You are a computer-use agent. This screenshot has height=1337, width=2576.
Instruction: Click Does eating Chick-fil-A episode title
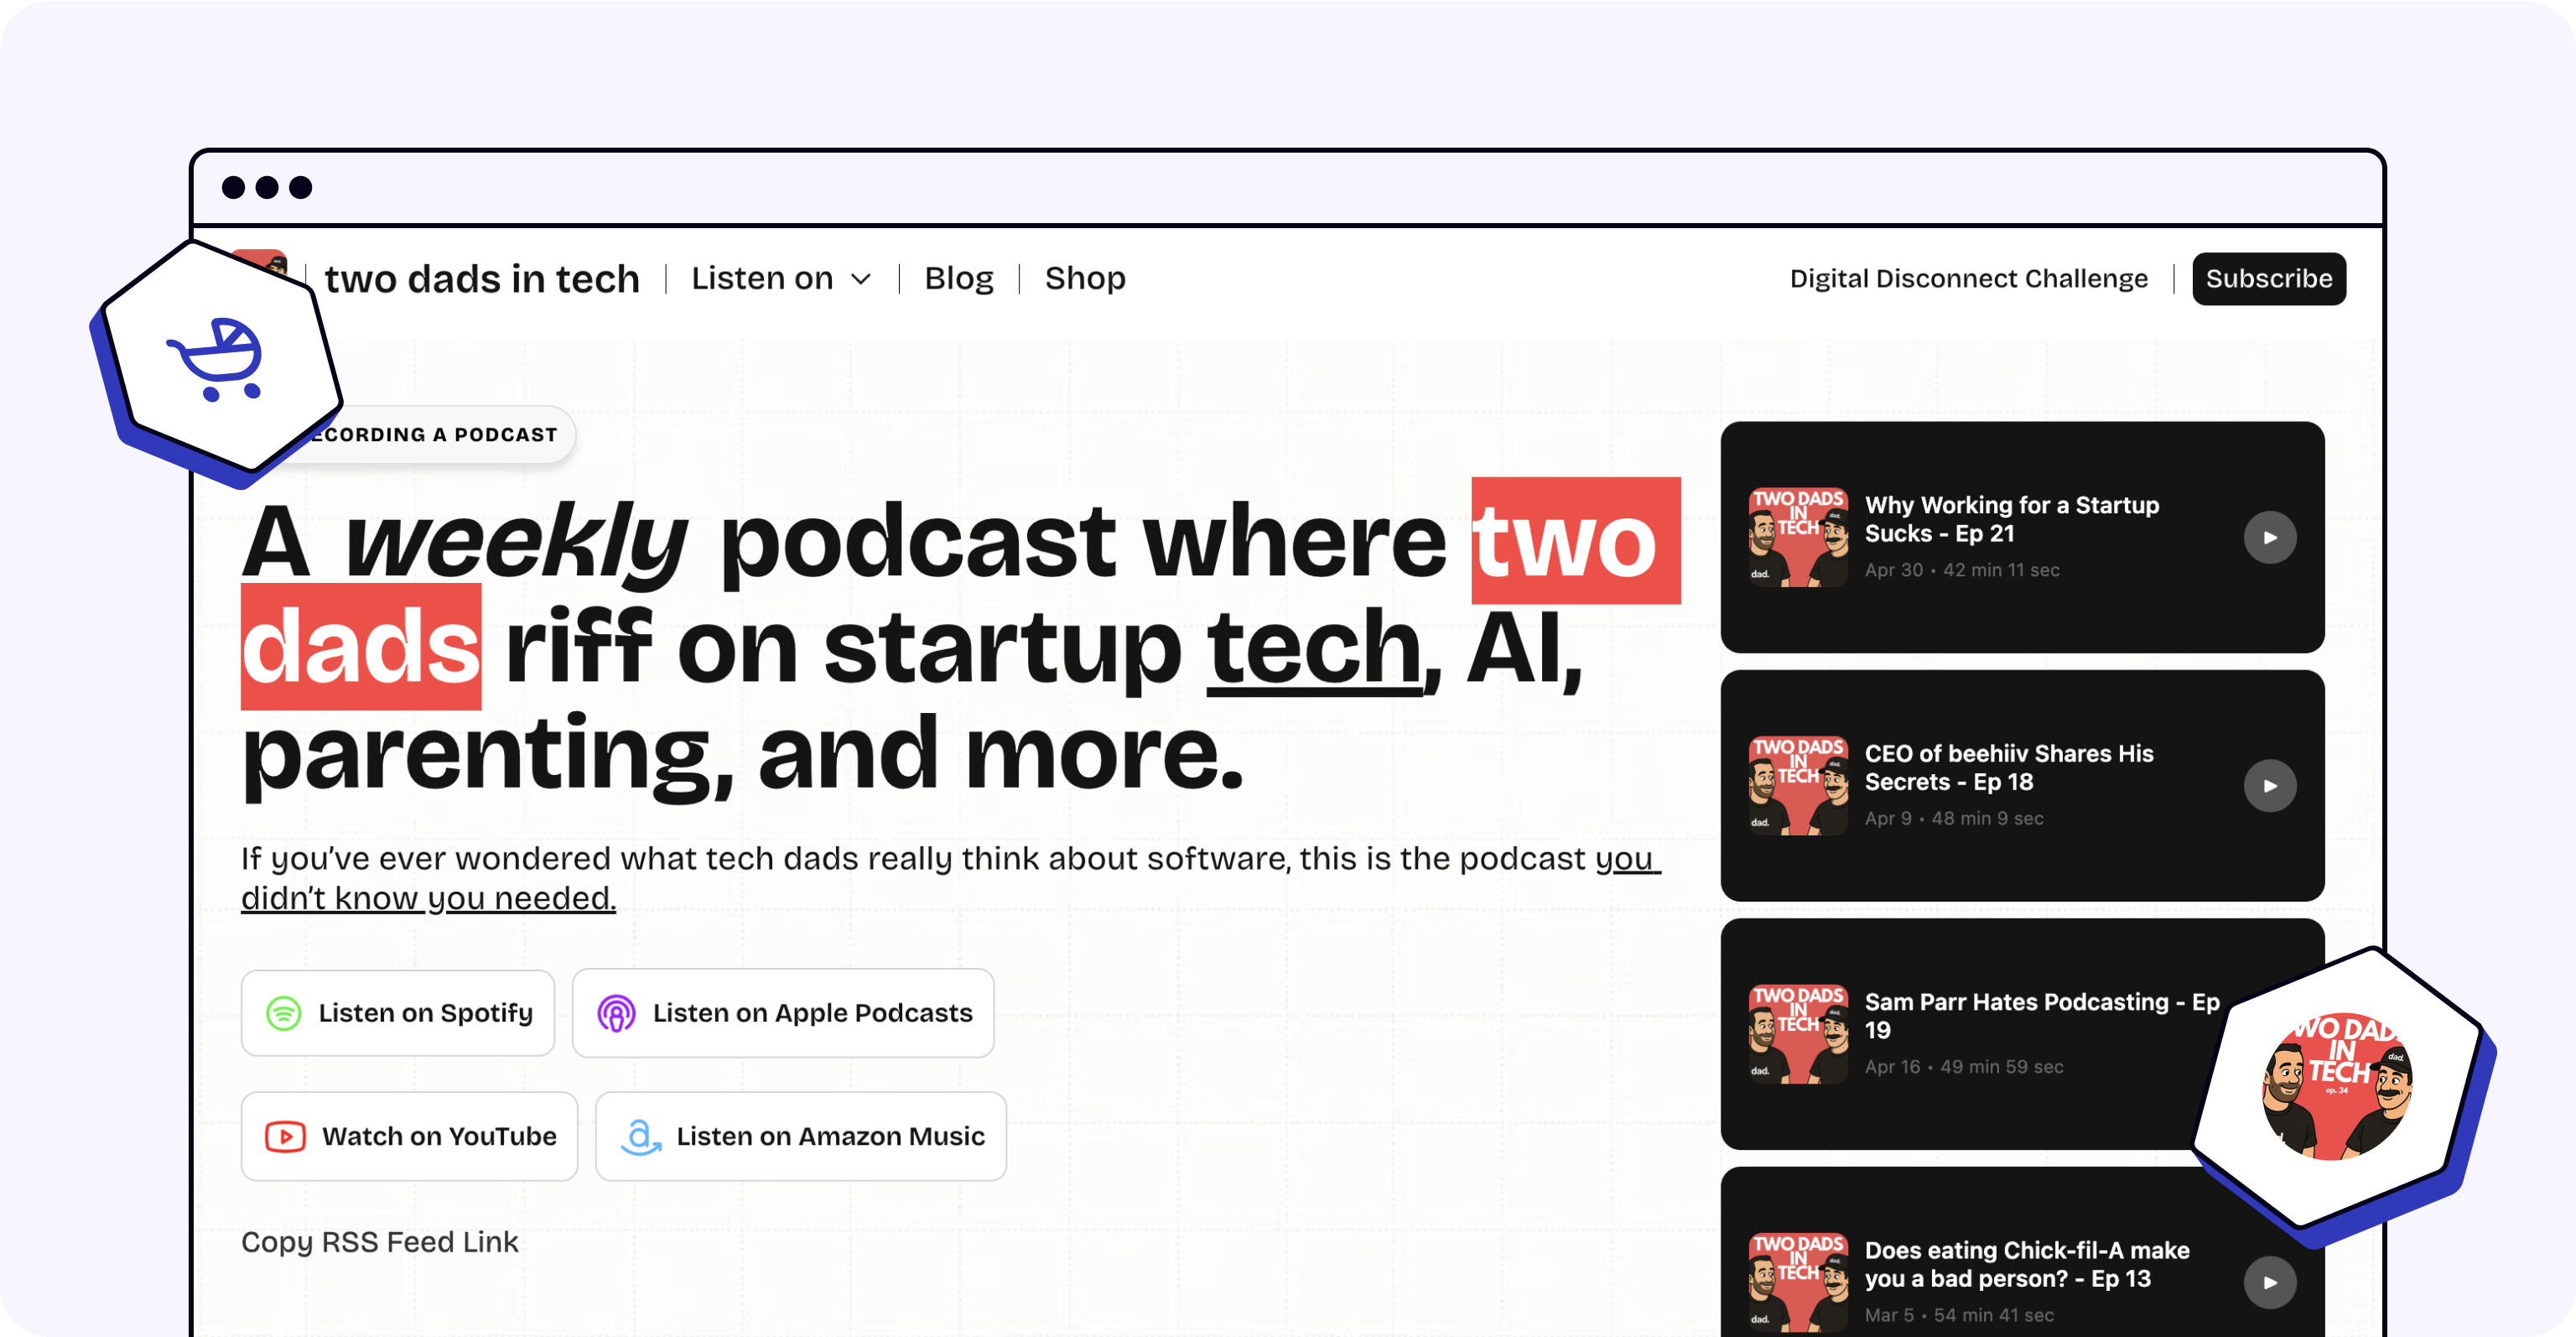(x=2026, y=1264)
